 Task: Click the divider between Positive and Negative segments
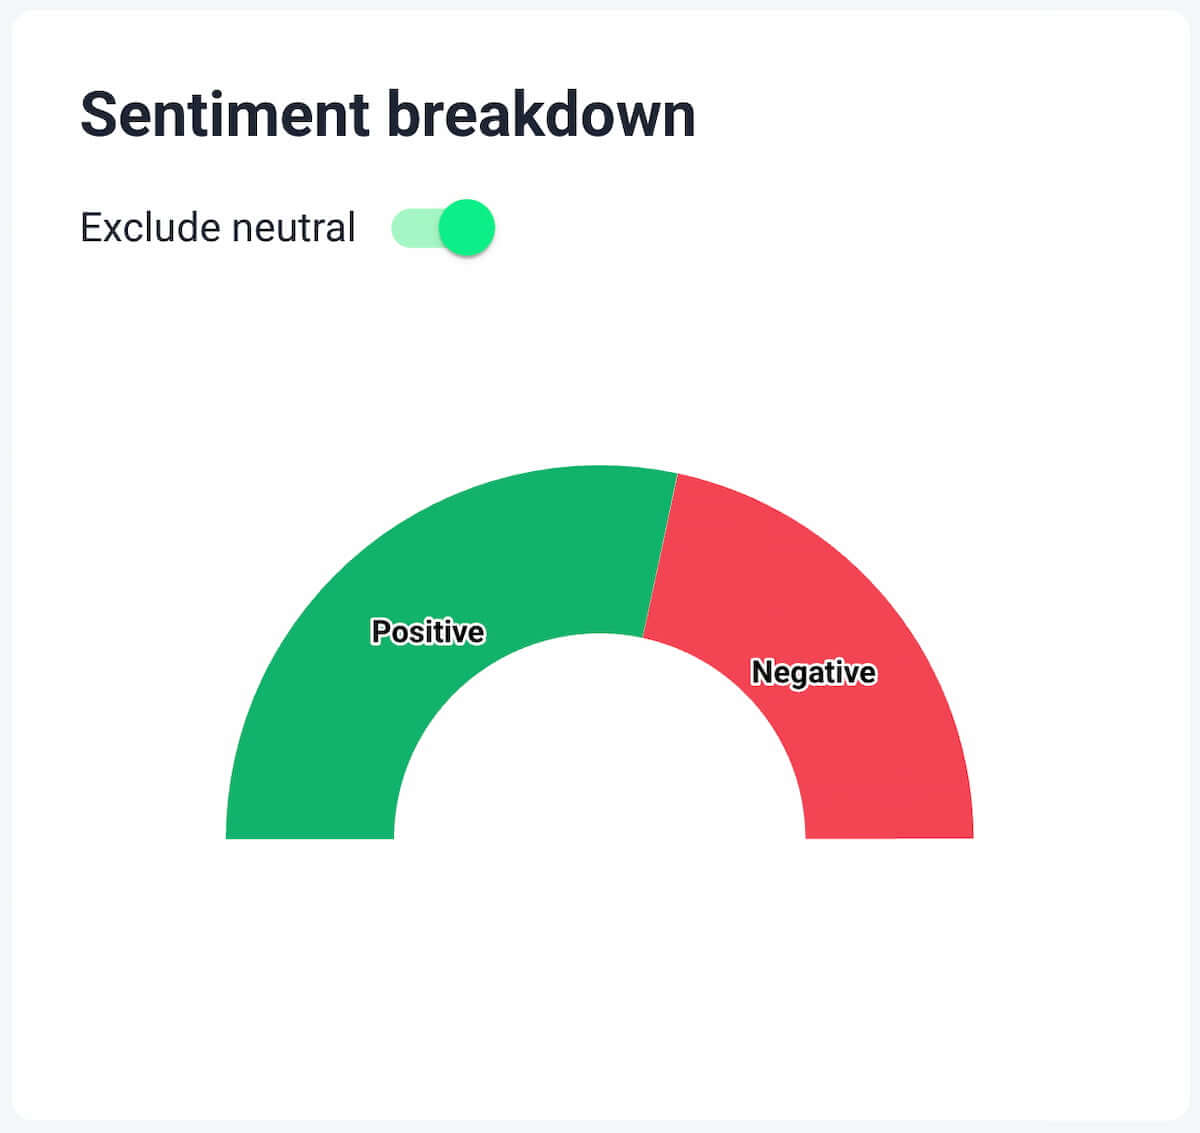(660, 555)
